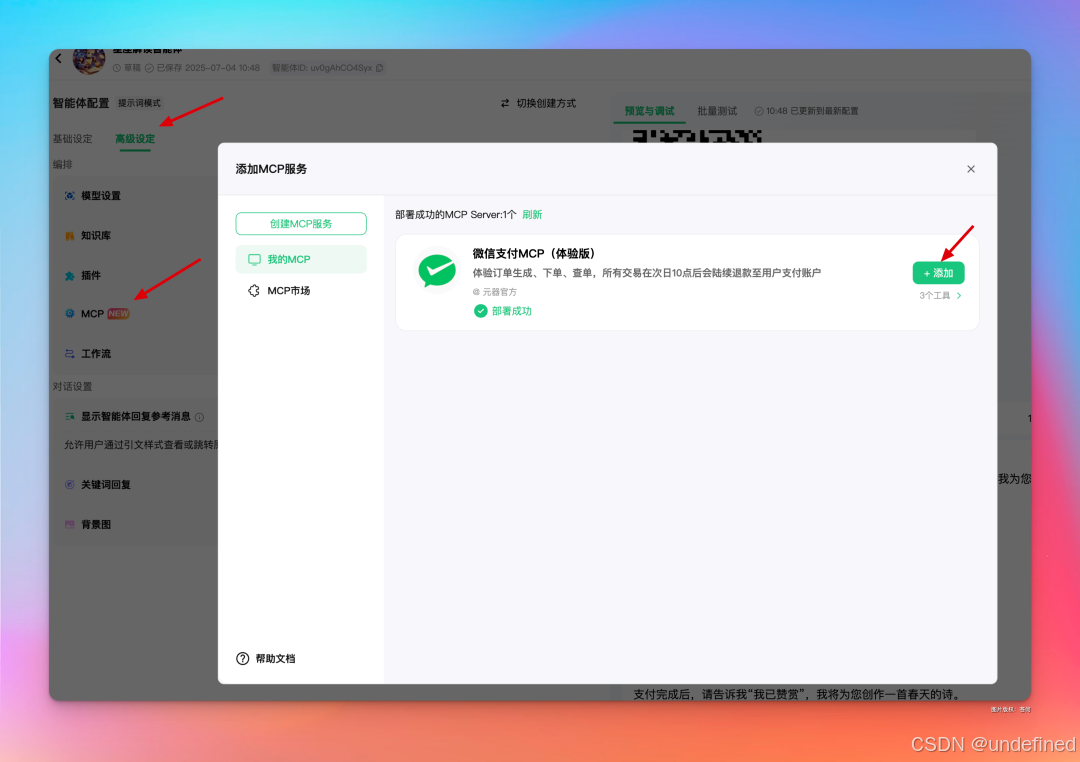The width and height of the screenshot is (1080, 762).
Task: Switch to 高级设定 tab
Action: [135, 138]
